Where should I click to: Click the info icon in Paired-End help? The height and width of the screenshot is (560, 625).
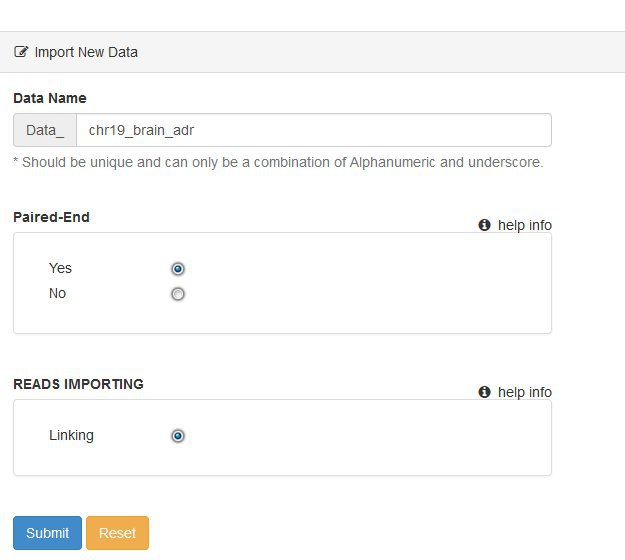484,225
